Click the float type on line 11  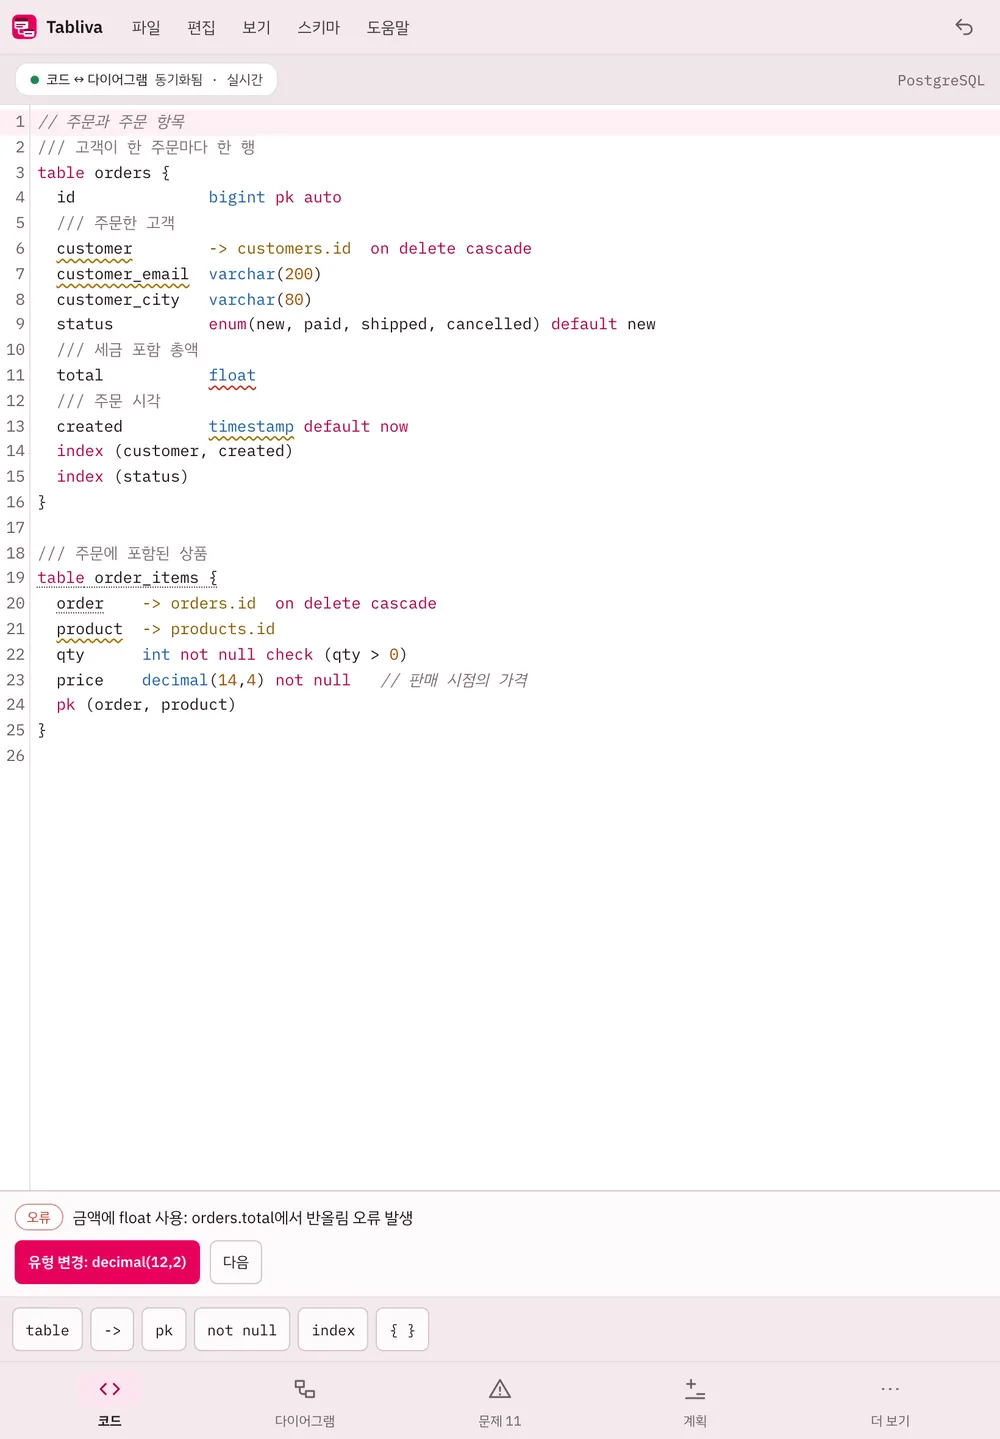tap(232, 375)
